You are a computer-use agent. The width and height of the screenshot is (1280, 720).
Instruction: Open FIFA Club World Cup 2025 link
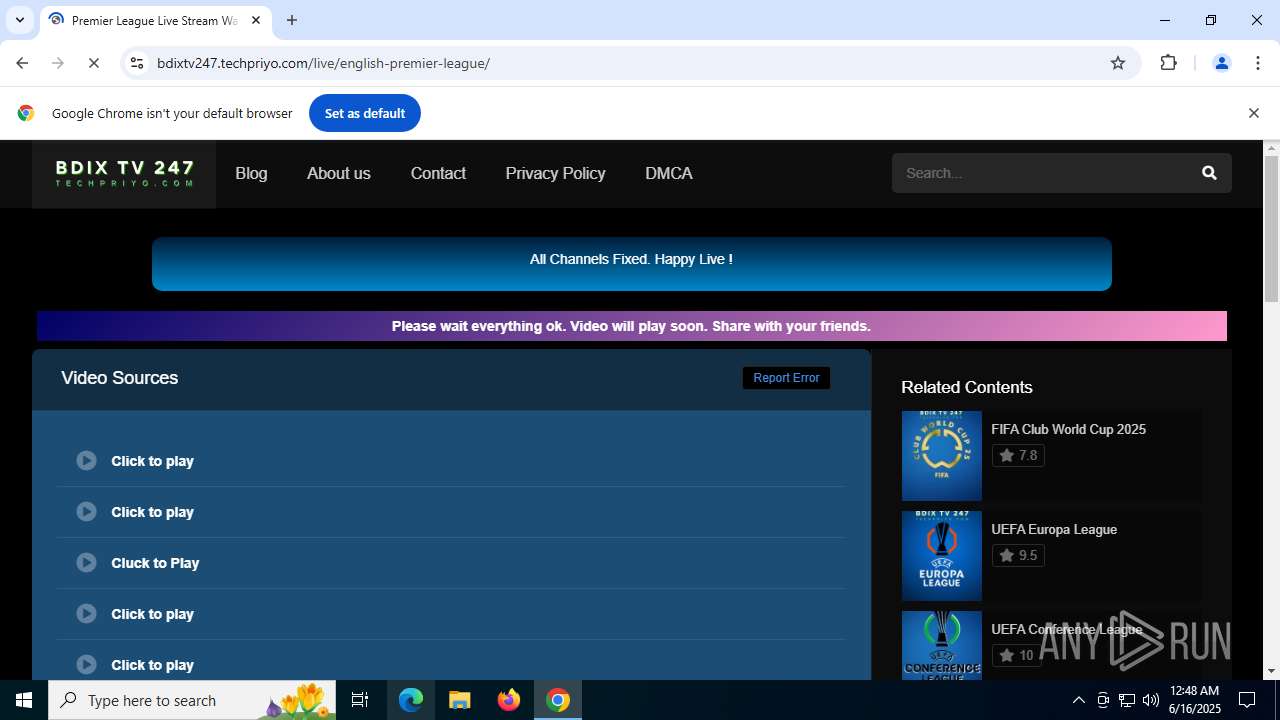tap(1068, 429)
